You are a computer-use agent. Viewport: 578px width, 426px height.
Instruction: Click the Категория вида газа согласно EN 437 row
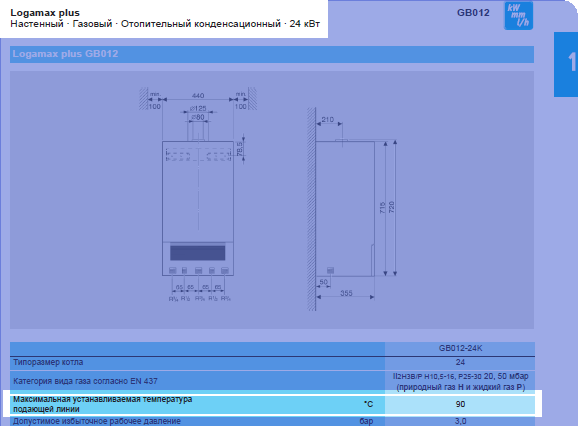[272, 381]
